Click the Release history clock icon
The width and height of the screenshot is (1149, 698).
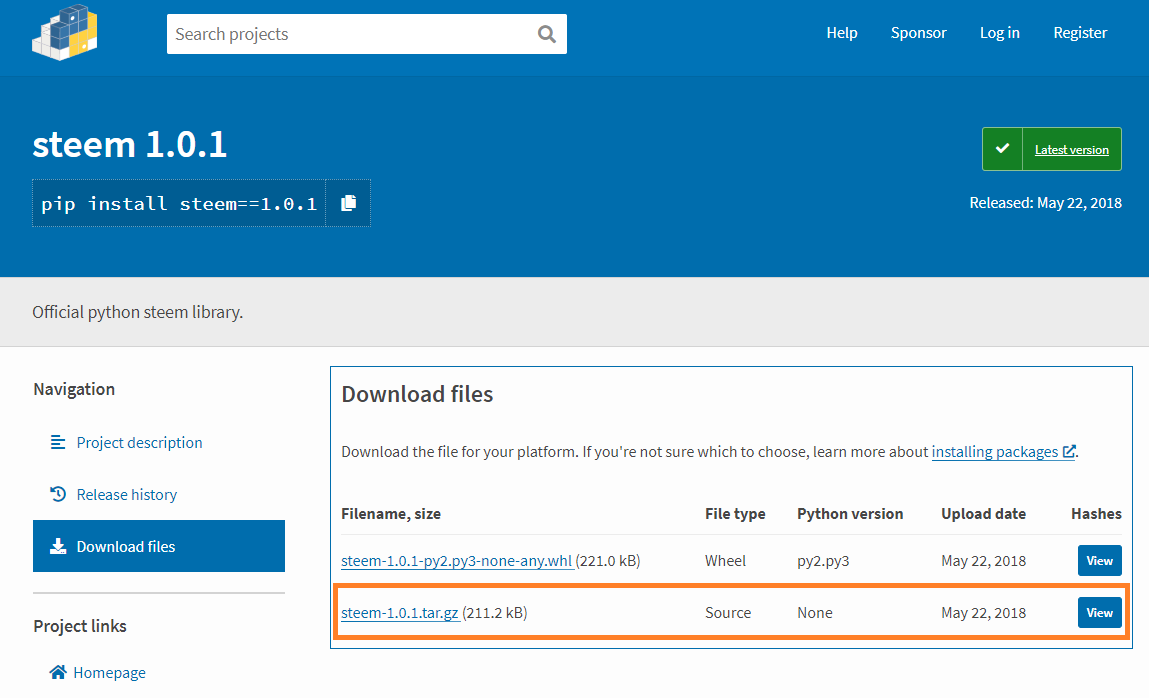[x=58, y=494]
